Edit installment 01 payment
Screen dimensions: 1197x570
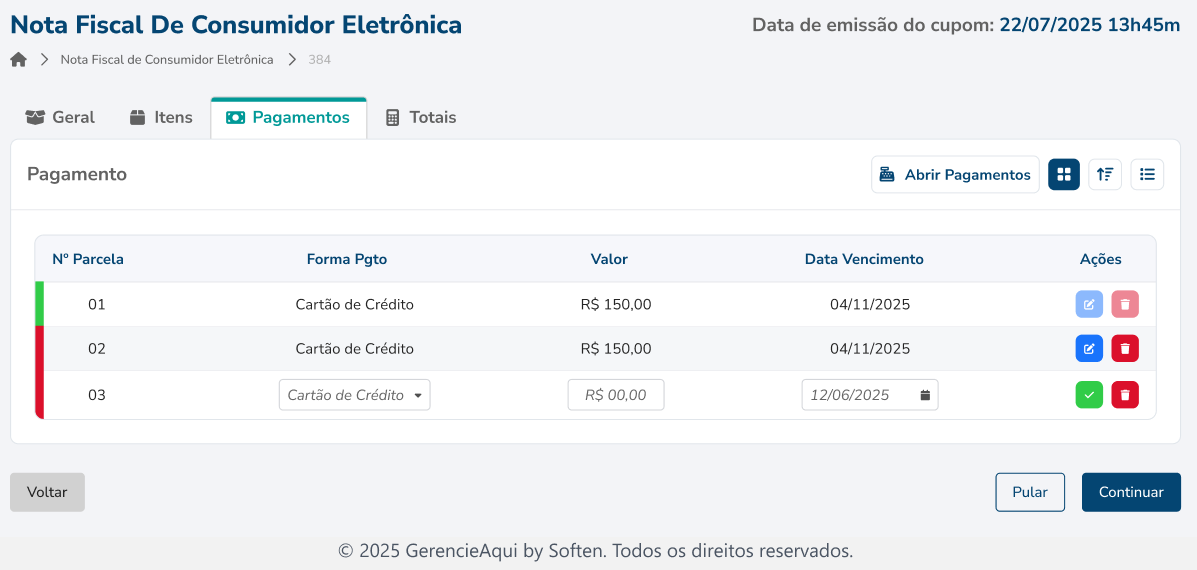(x=1089, y=305)
